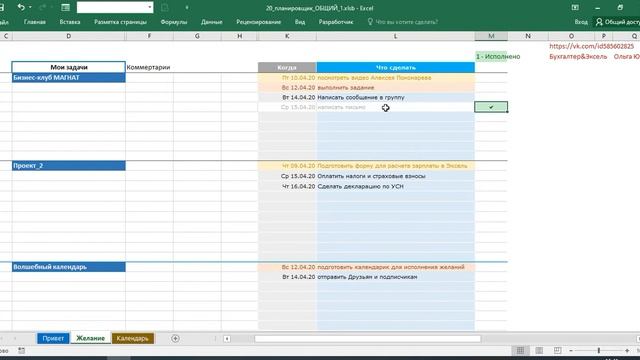Select column L header
Screen dimensions: 640x360
click(x=395, y=36)
